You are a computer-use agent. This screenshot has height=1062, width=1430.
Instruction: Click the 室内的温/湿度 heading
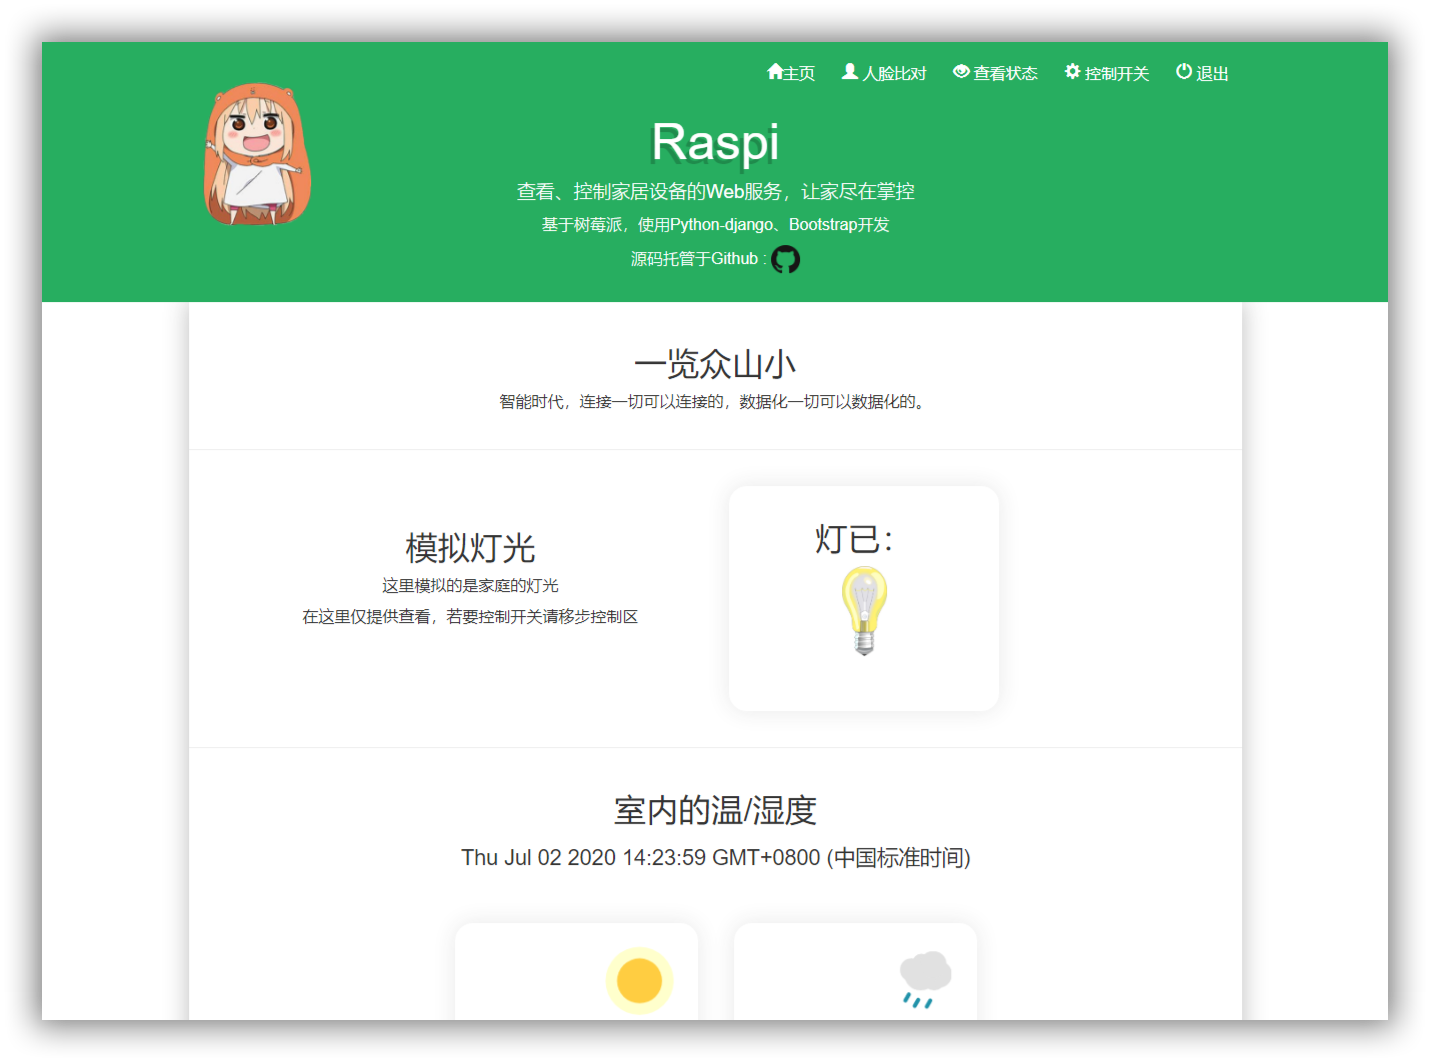715,810
